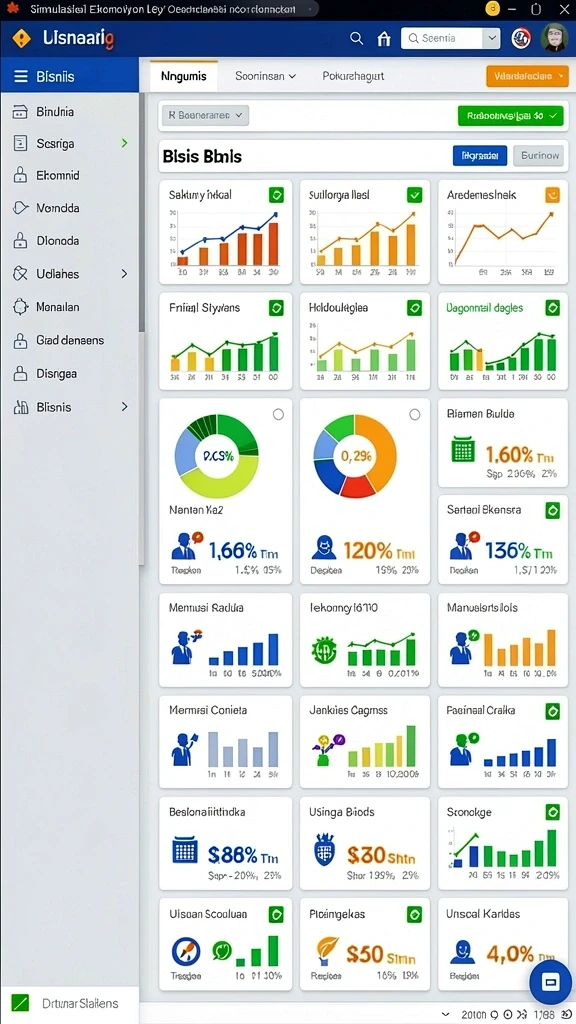Click the grey Burinow button
Viewport: 576px width, 1024px height.
539,155
